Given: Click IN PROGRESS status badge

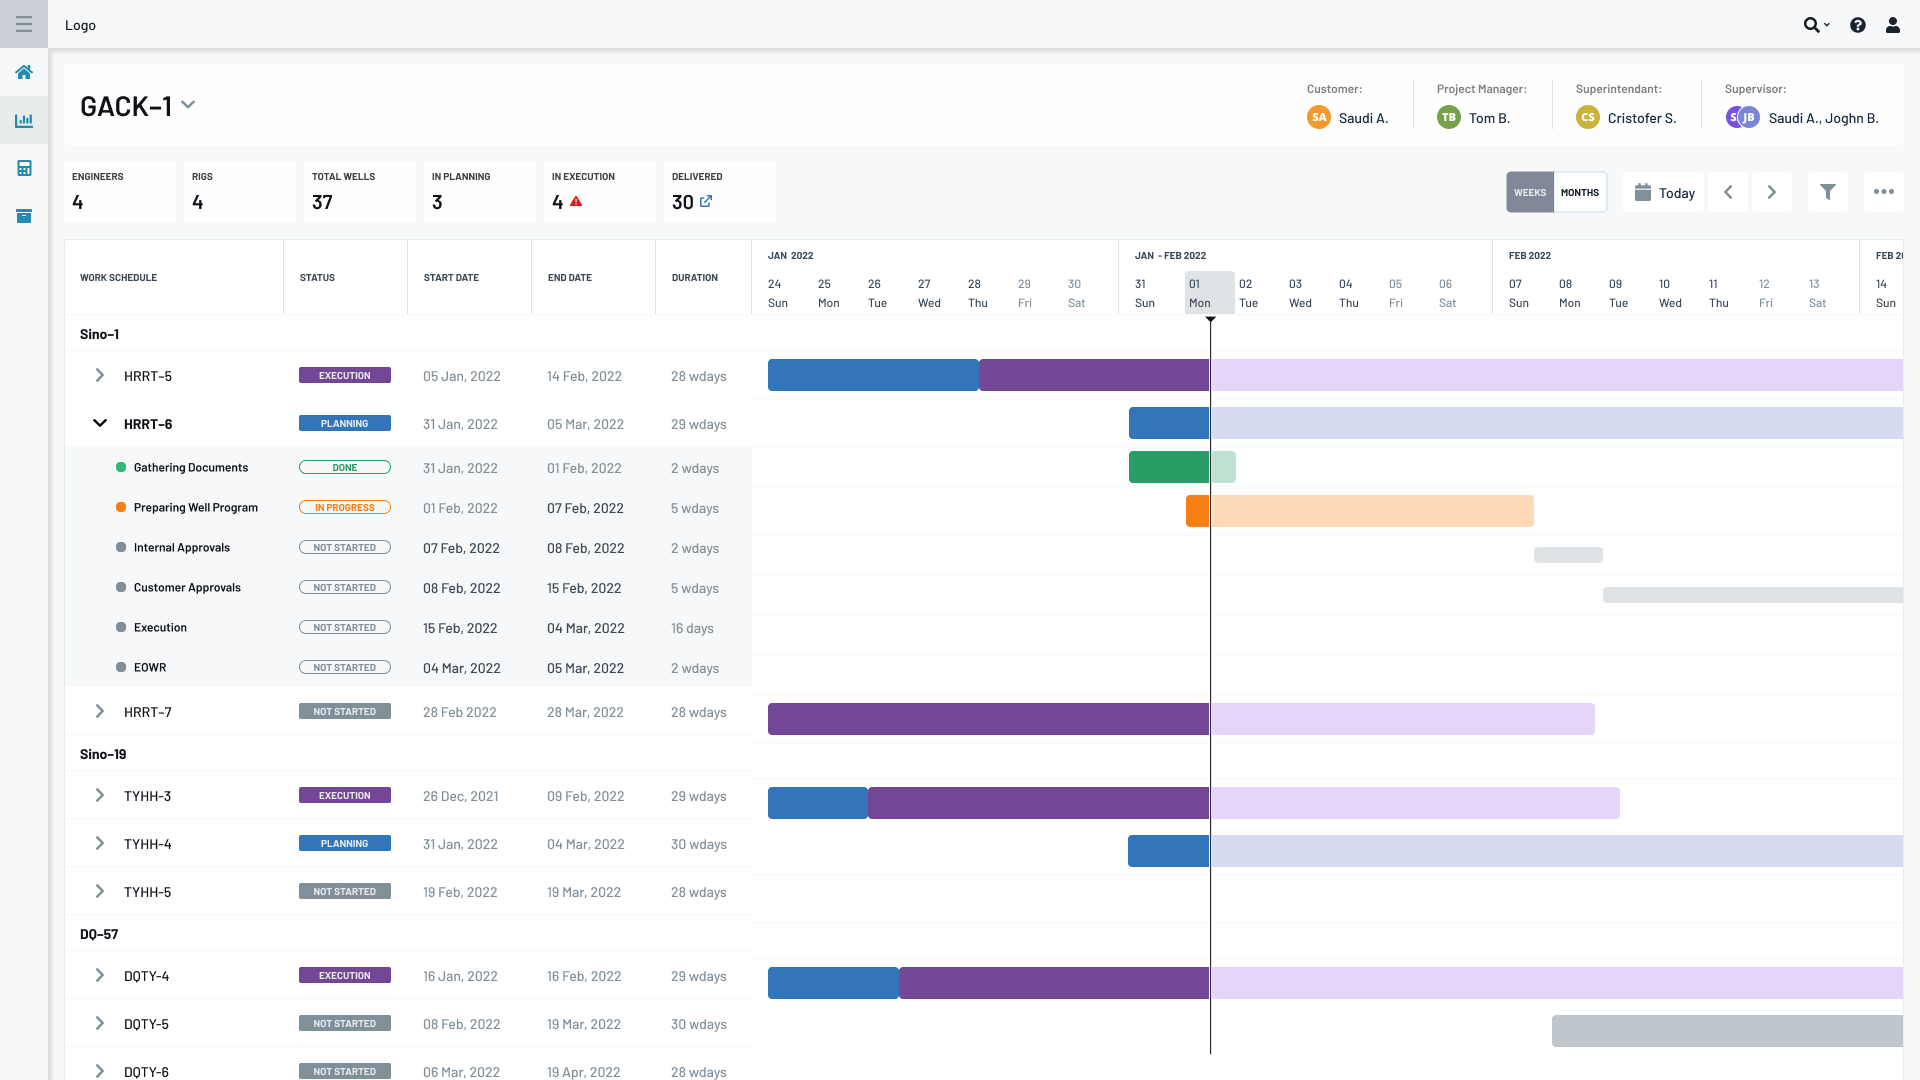Looking at the screenshot, I should pyautogui.click(x=345, y=507).
